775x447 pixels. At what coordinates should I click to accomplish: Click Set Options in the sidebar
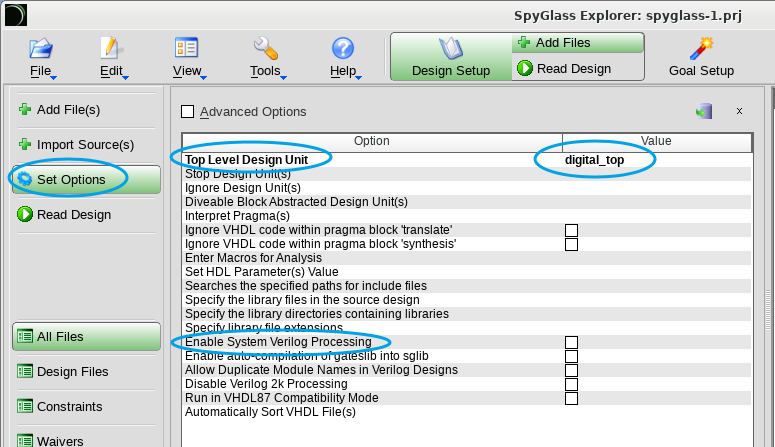[85, 179]
